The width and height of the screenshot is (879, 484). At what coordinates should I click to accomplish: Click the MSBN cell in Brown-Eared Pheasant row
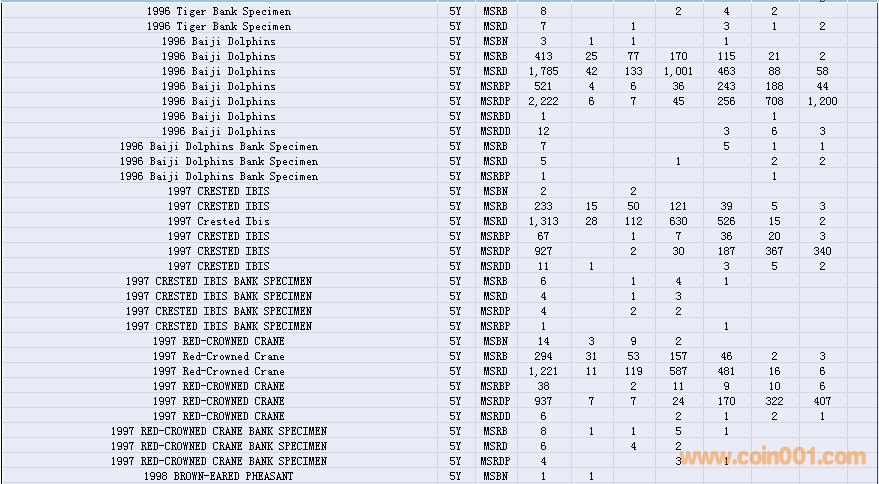click(x=494, y=476)
